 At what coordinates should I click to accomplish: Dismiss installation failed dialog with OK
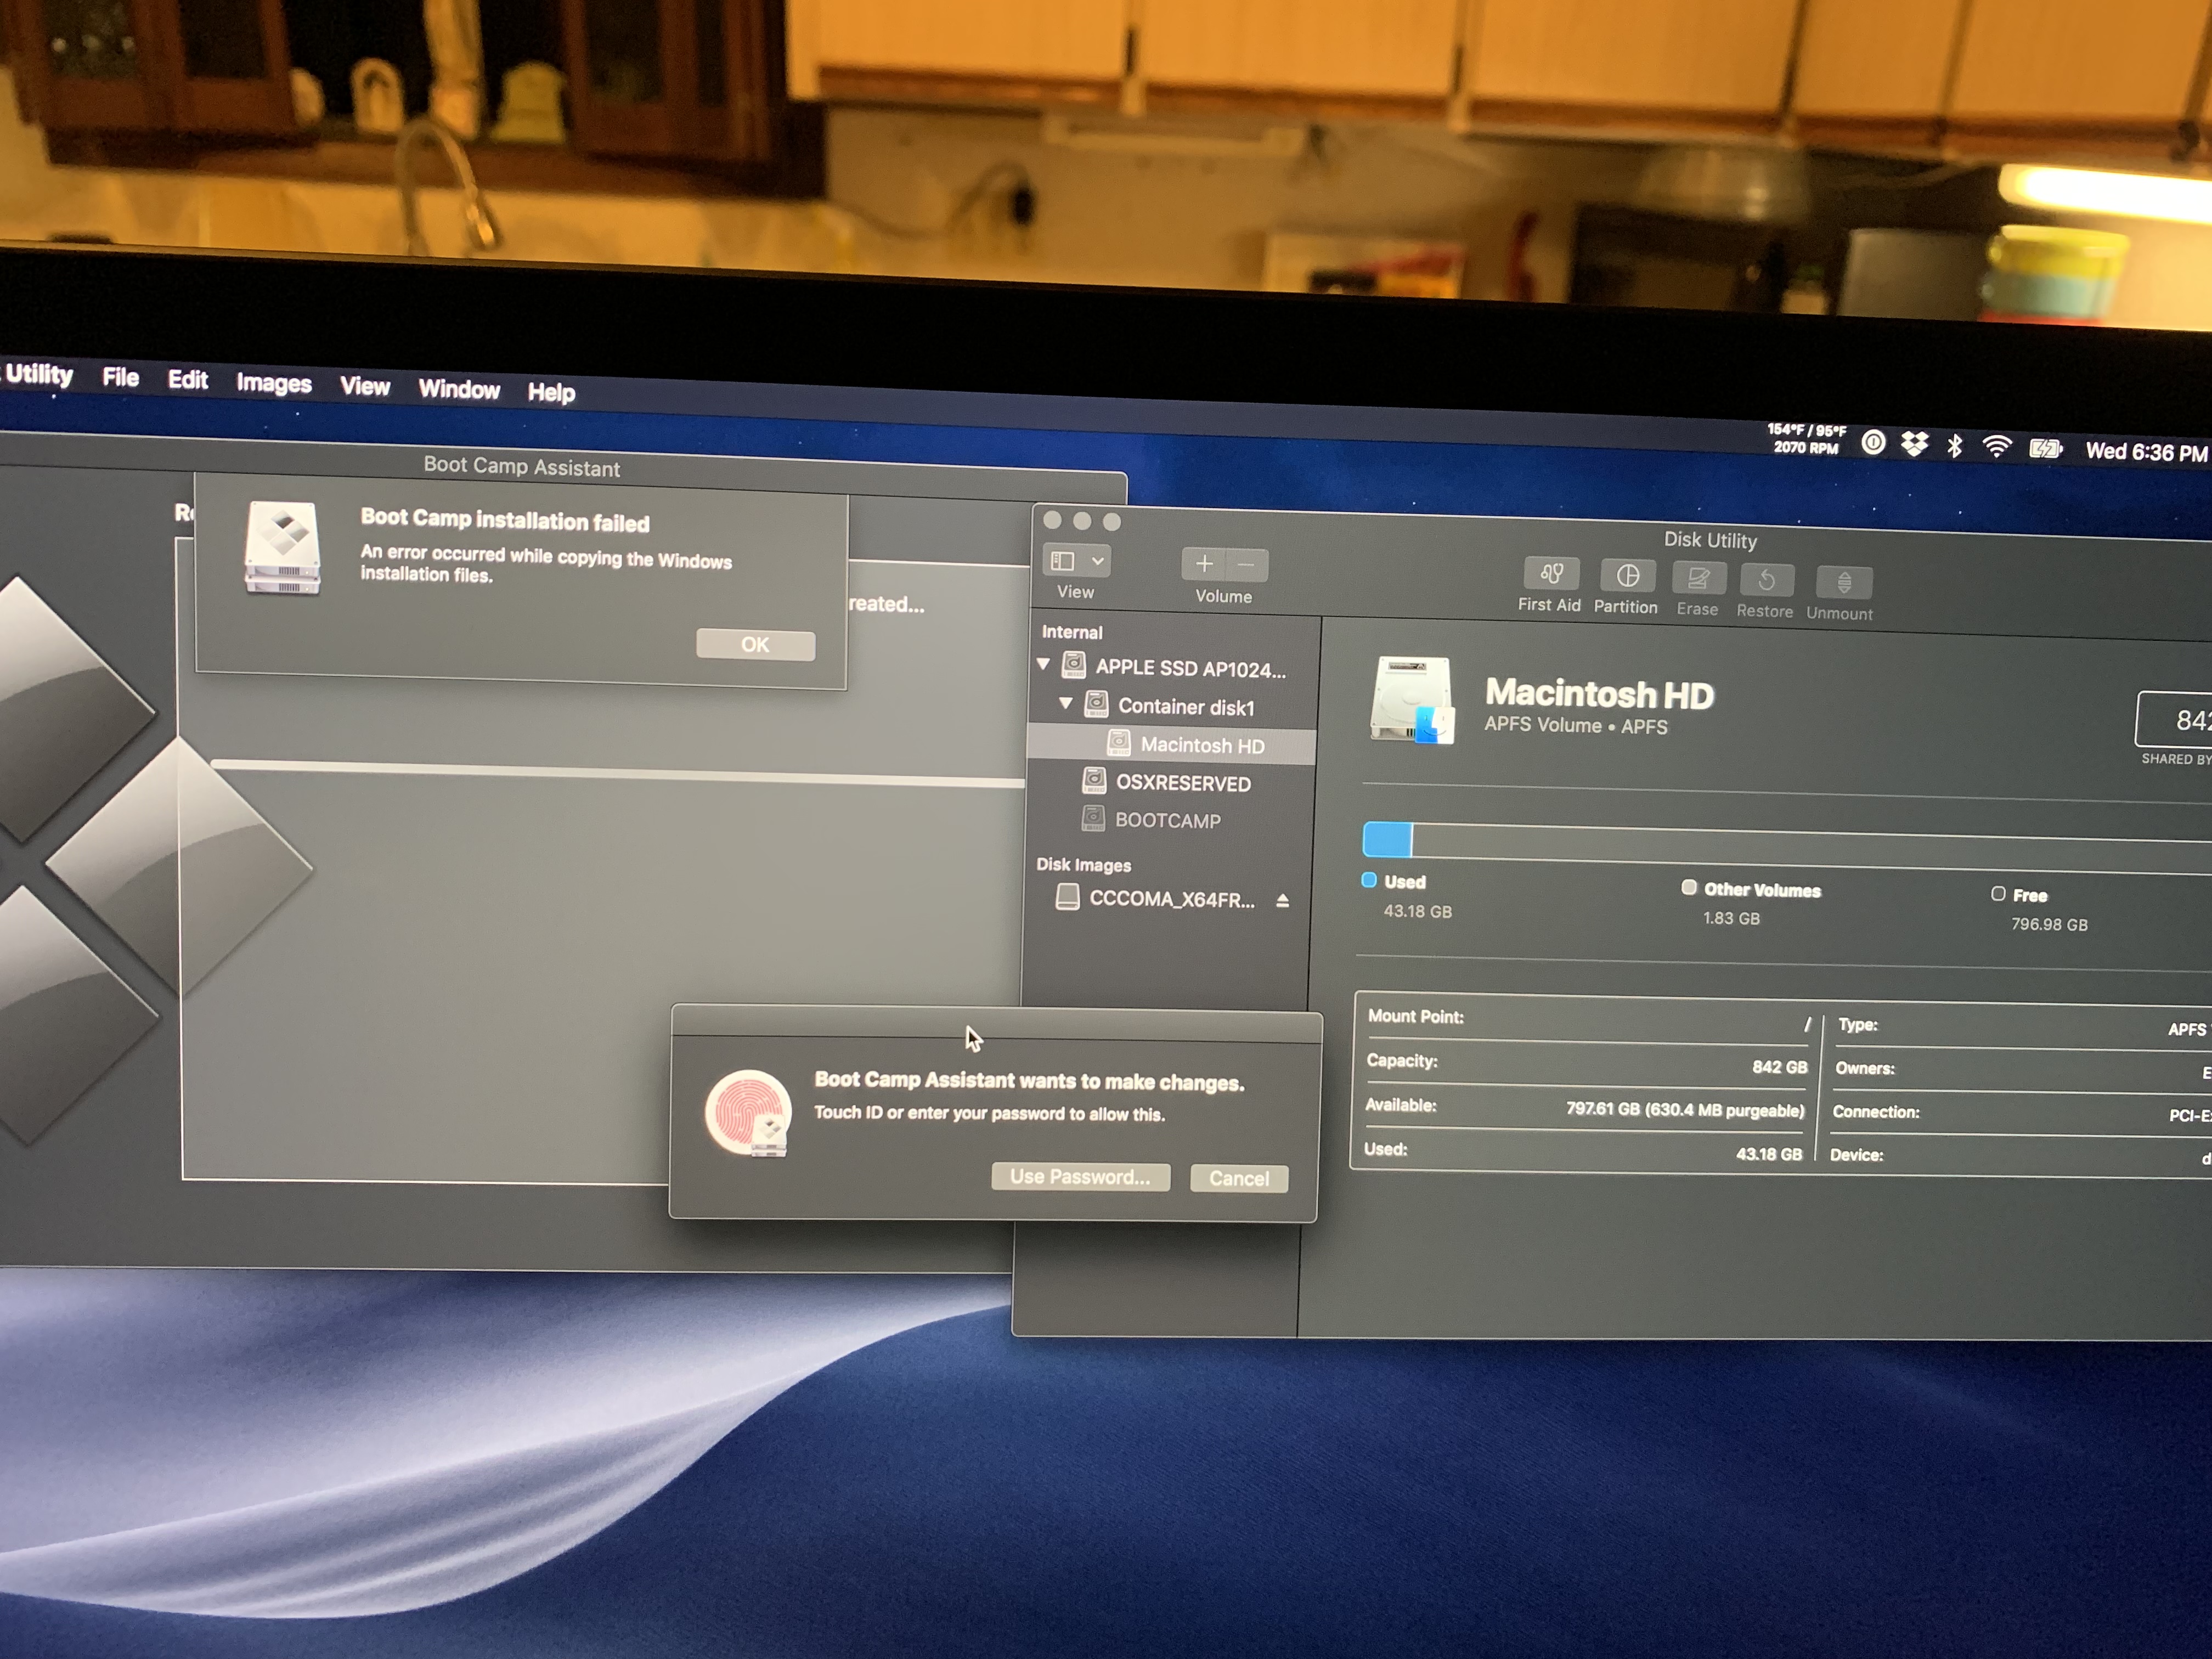755,645
